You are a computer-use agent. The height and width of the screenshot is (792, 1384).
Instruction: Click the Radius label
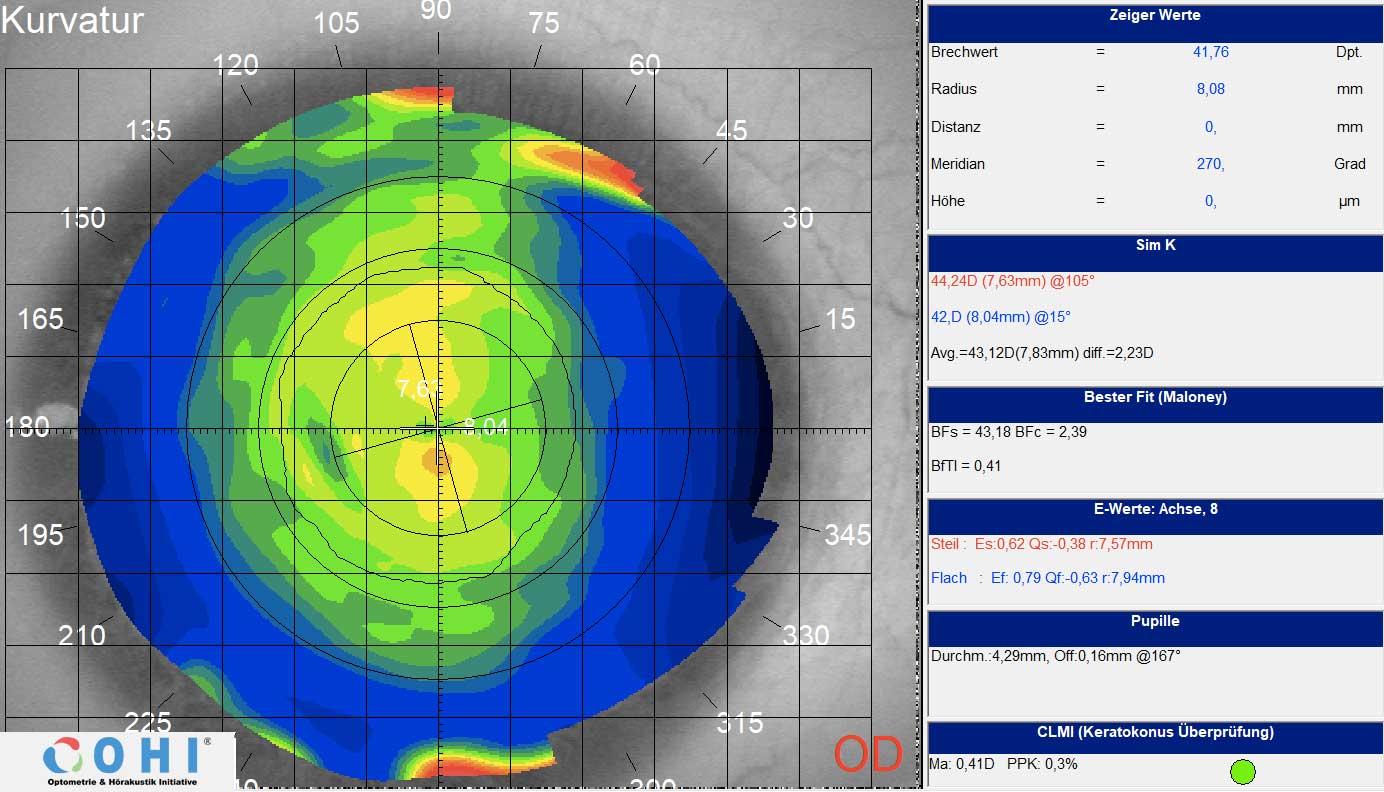coord(954,89)
